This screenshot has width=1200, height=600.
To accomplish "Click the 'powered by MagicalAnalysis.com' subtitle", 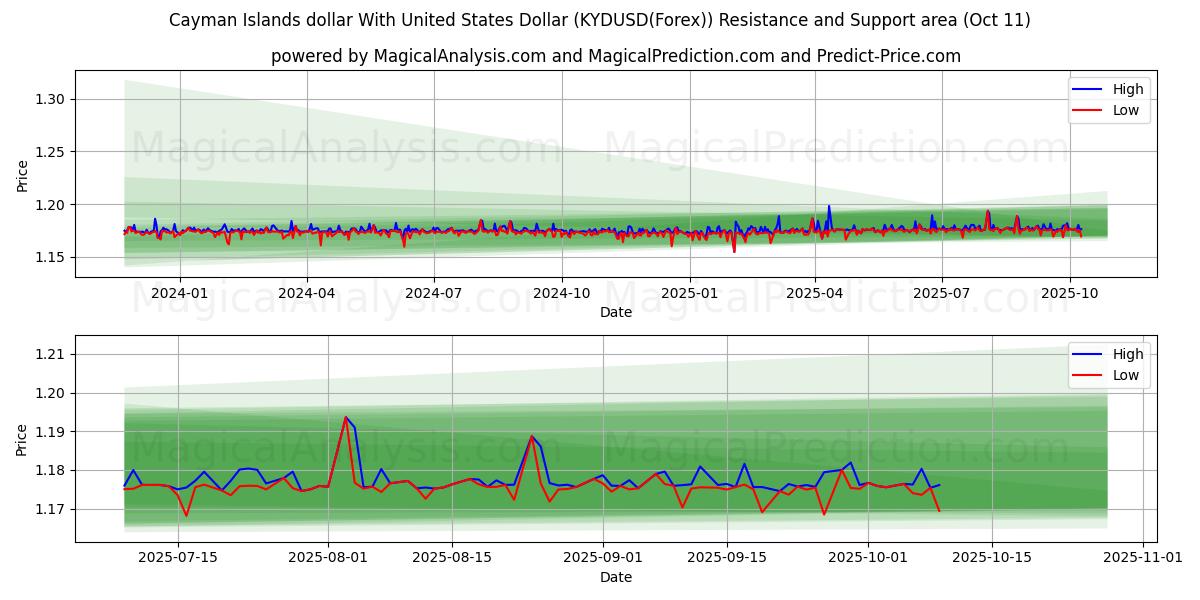I will coord(615,56).
